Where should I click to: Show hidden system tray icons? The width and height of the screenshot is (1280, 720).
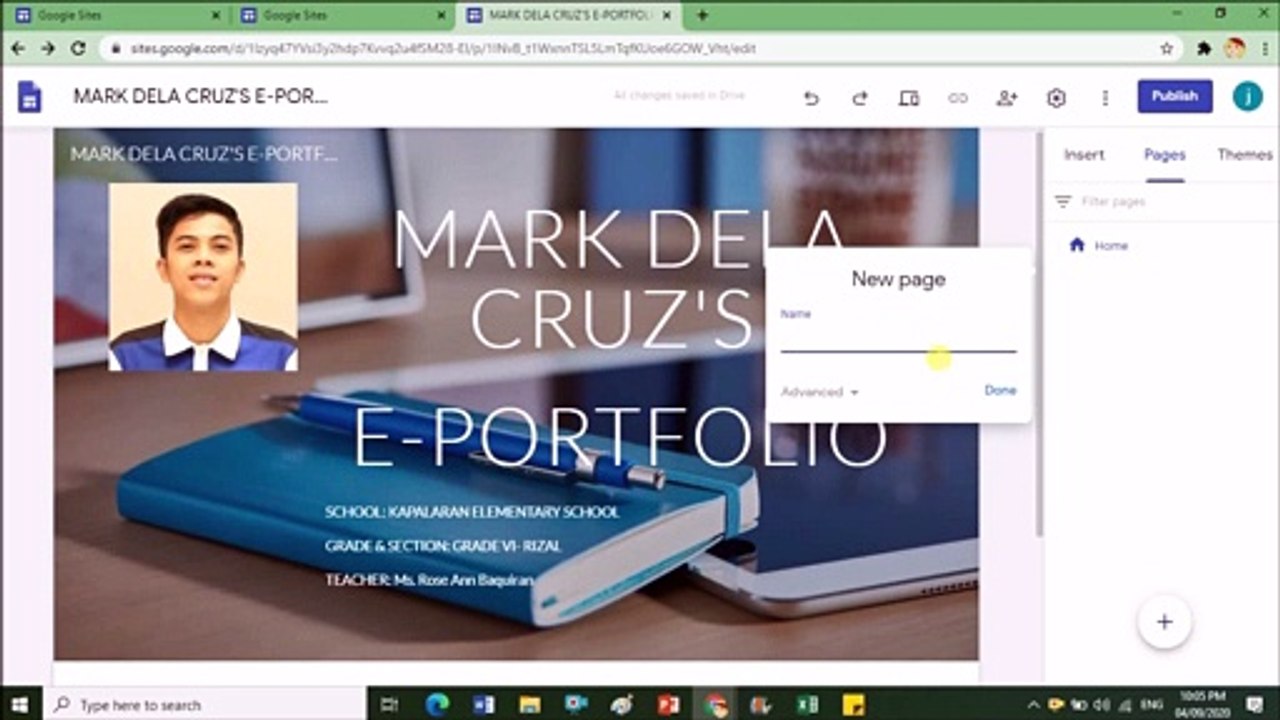pyautogui.click(x=1034, y=705)
